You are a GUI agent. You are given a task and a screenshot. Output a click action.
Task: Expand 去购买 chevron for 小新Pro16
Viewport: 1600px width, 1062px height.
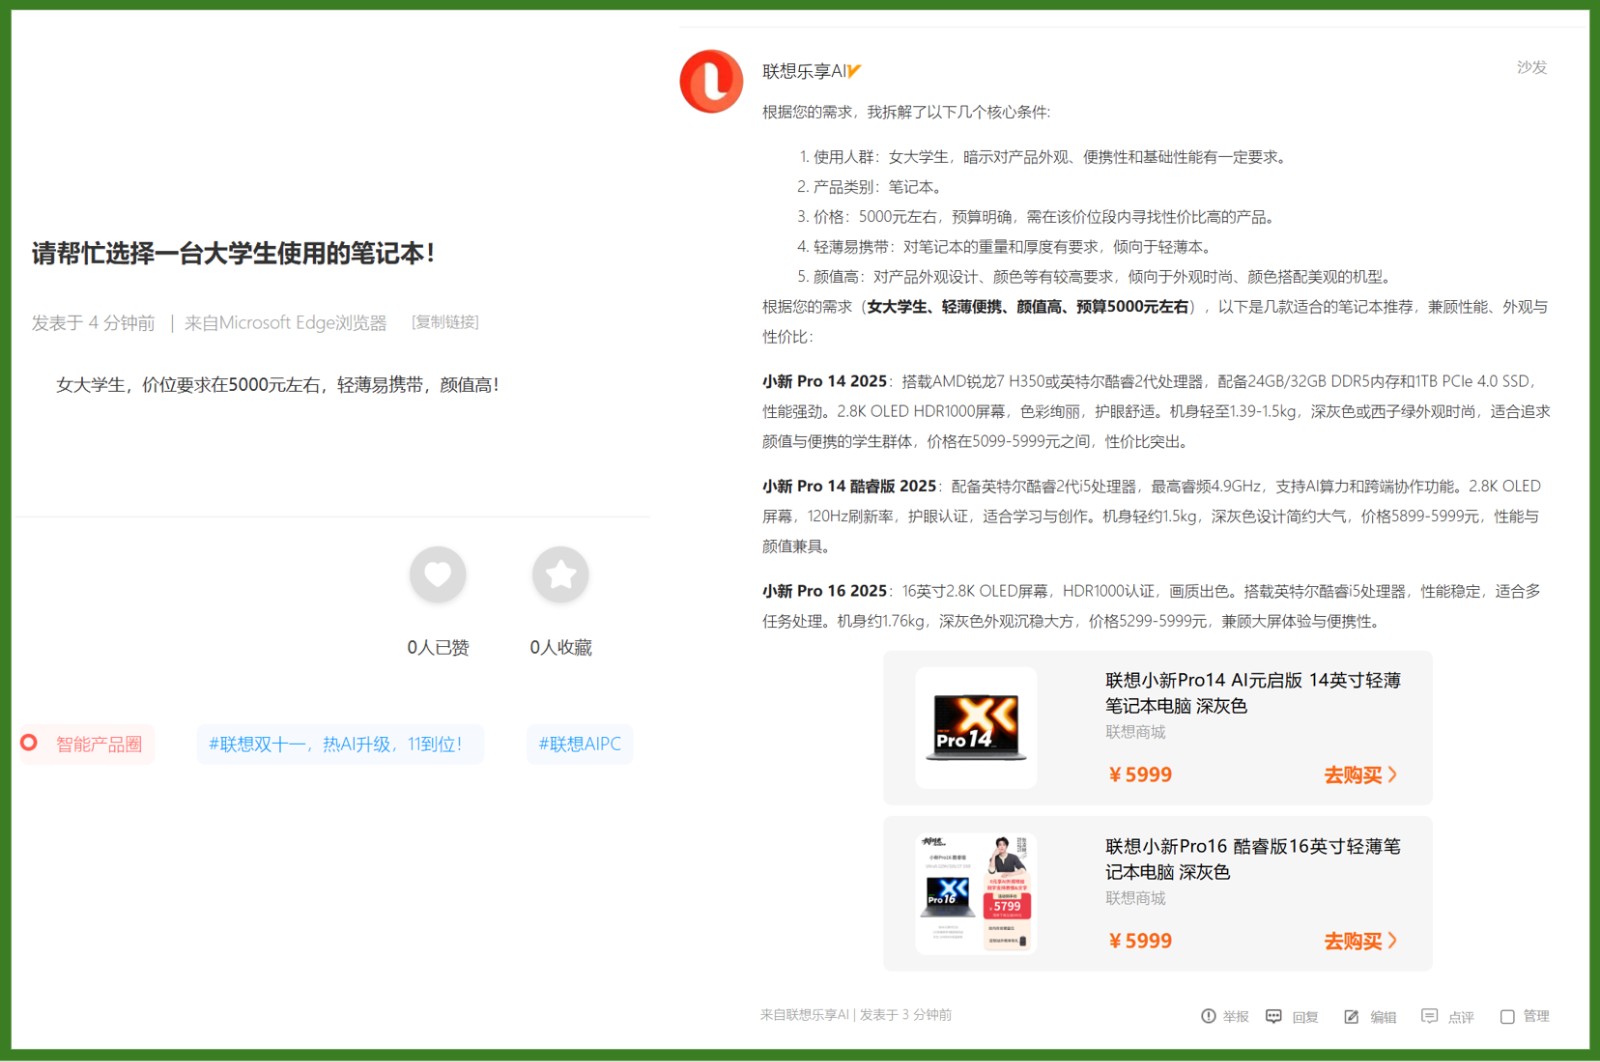tap(1392, 941)
